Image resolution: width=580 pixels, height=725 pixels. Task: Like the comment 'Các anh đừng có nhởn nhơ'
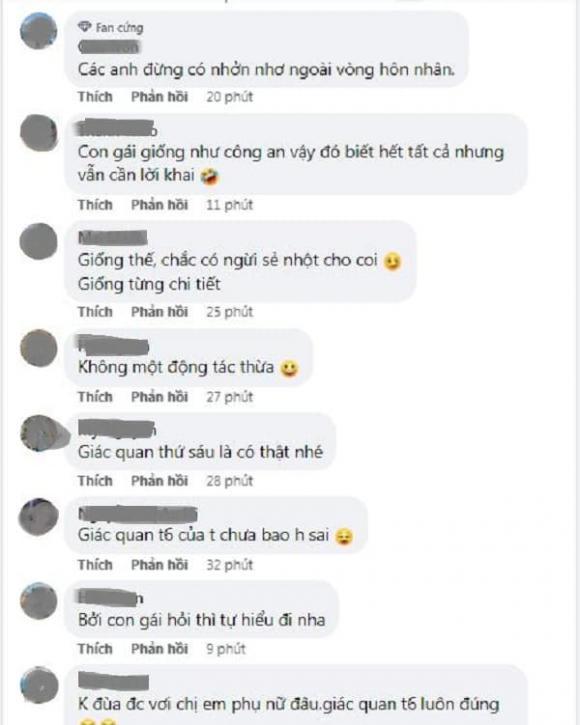click(95, 97)
